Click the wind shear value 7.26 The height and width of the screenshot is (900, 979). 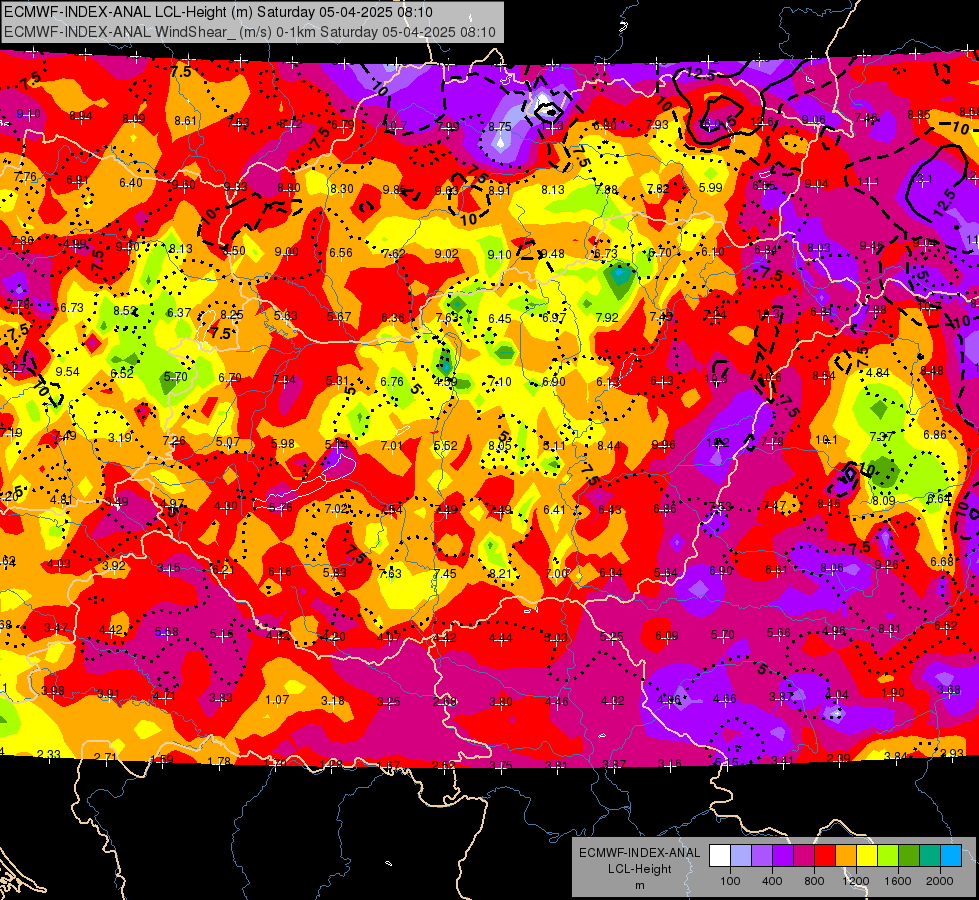tap(174, 440)
